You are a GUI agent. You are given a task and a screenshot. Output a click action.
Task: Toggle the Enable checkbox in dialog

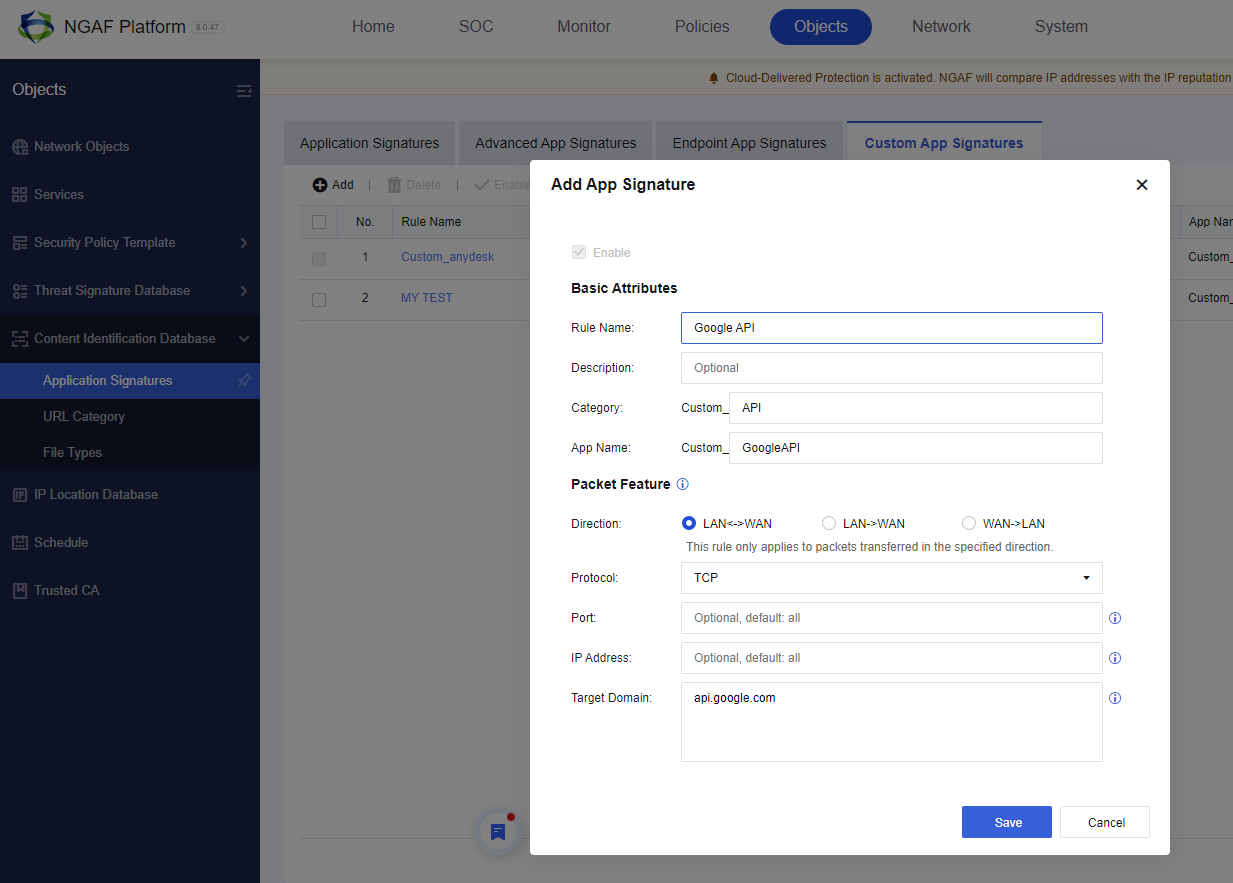(578, 253)
